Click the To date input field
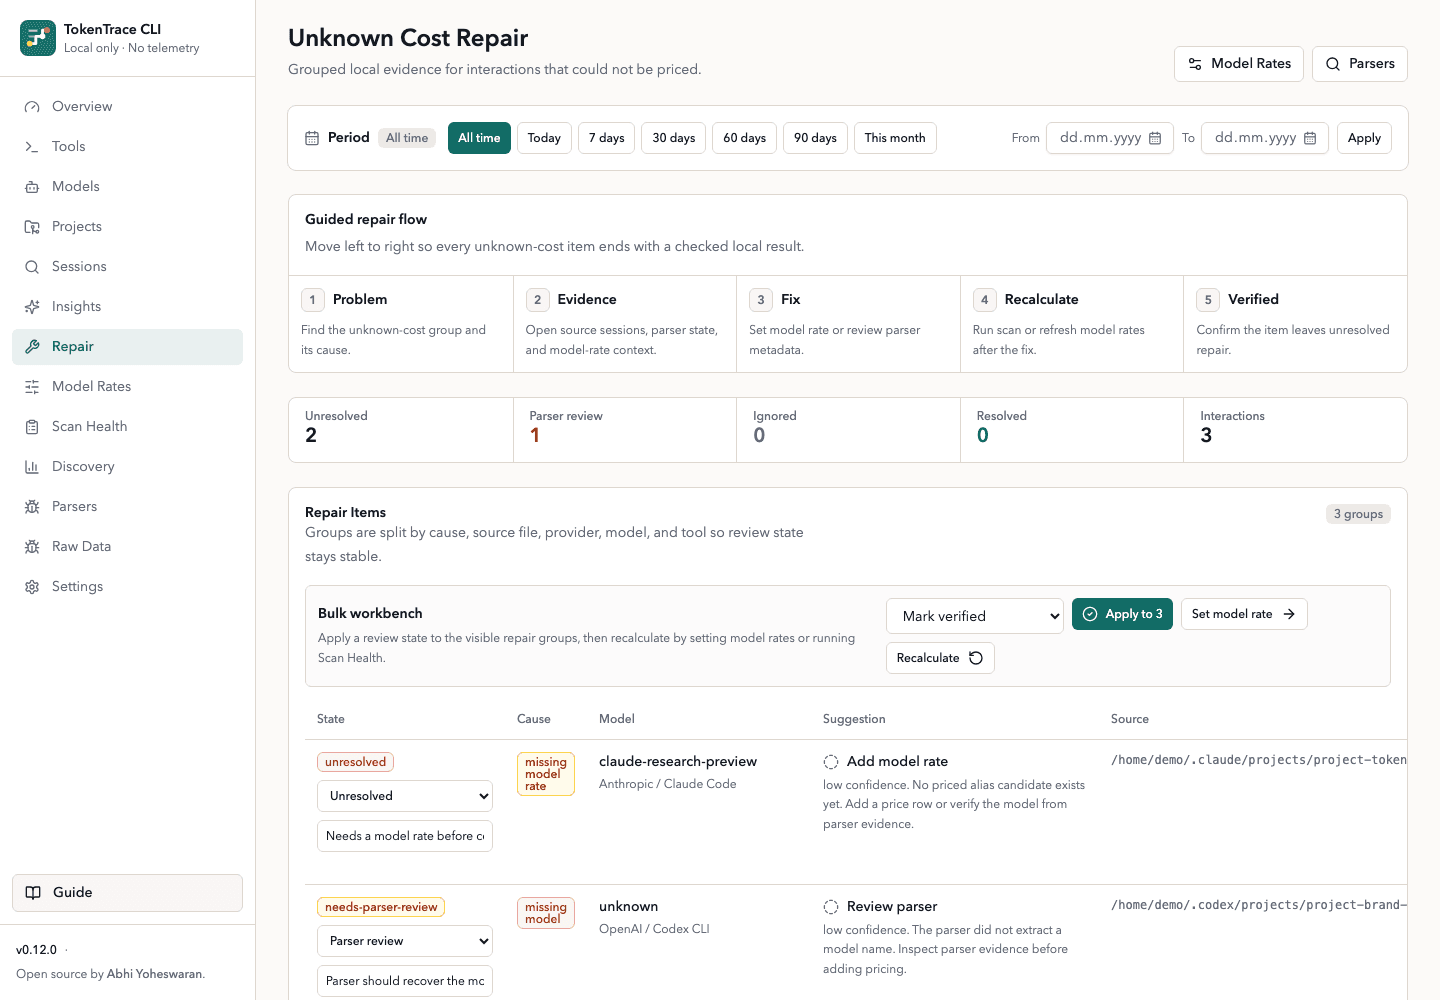 pos(1265,138)
